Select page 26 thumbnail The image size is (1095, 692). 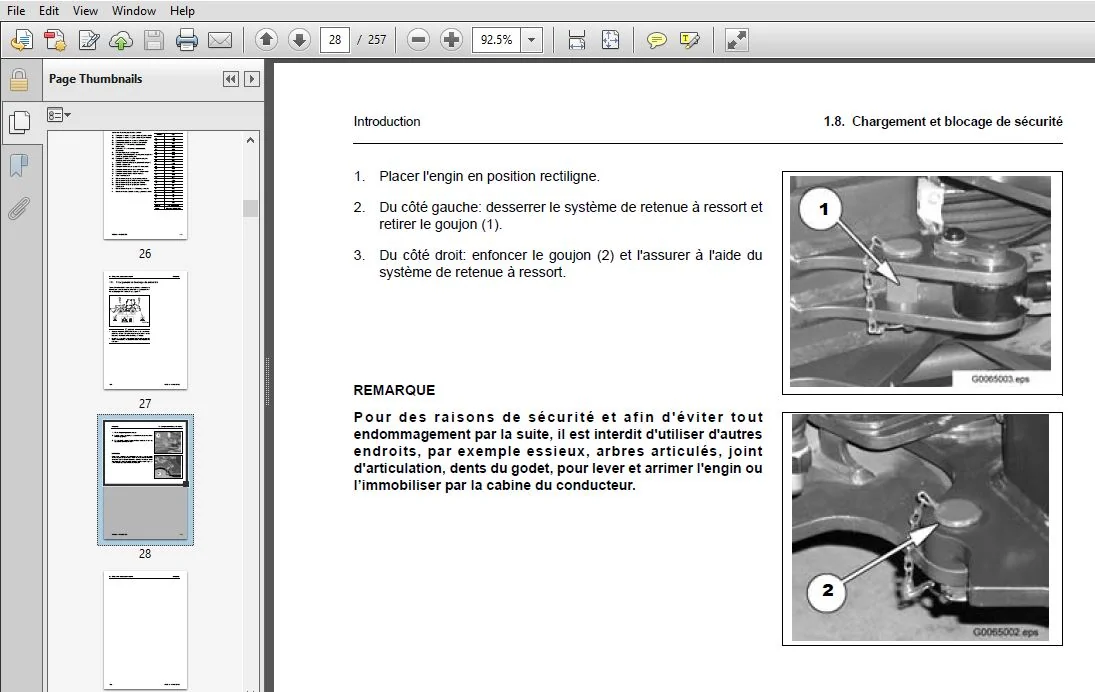145,185
